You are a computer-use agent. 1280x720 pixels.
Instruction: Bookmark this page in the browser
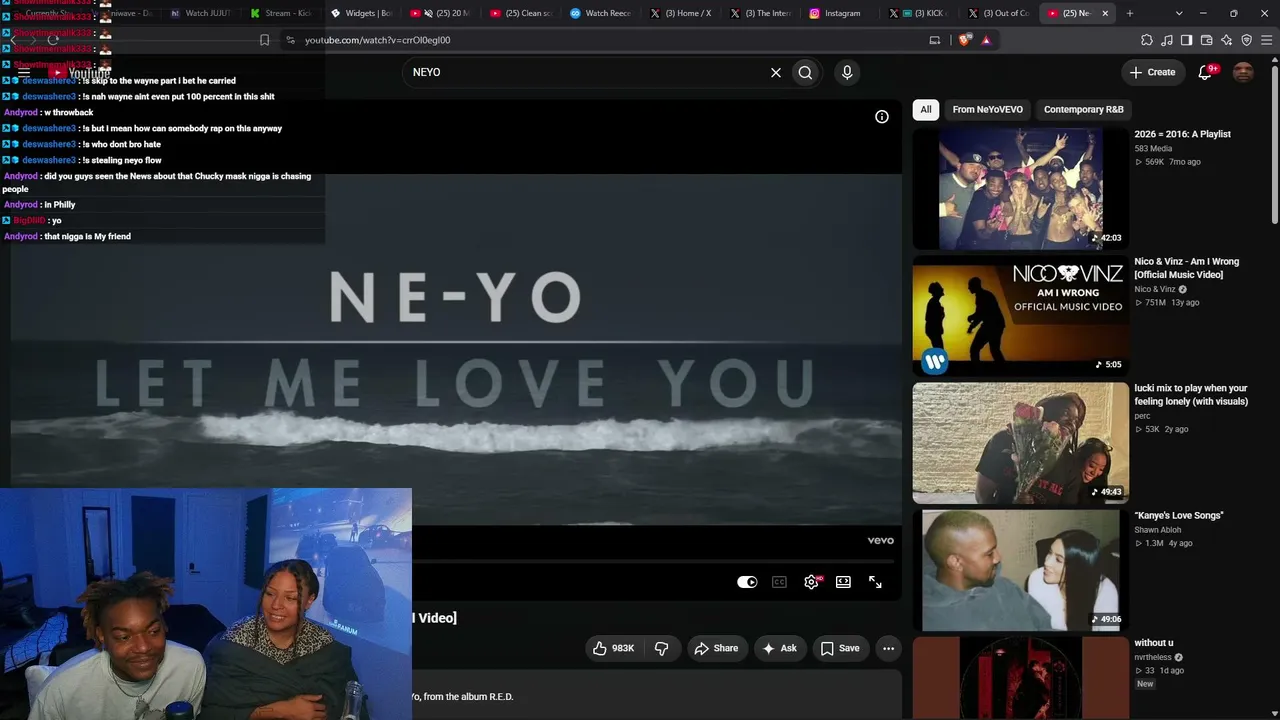click(x=264, y=40)
